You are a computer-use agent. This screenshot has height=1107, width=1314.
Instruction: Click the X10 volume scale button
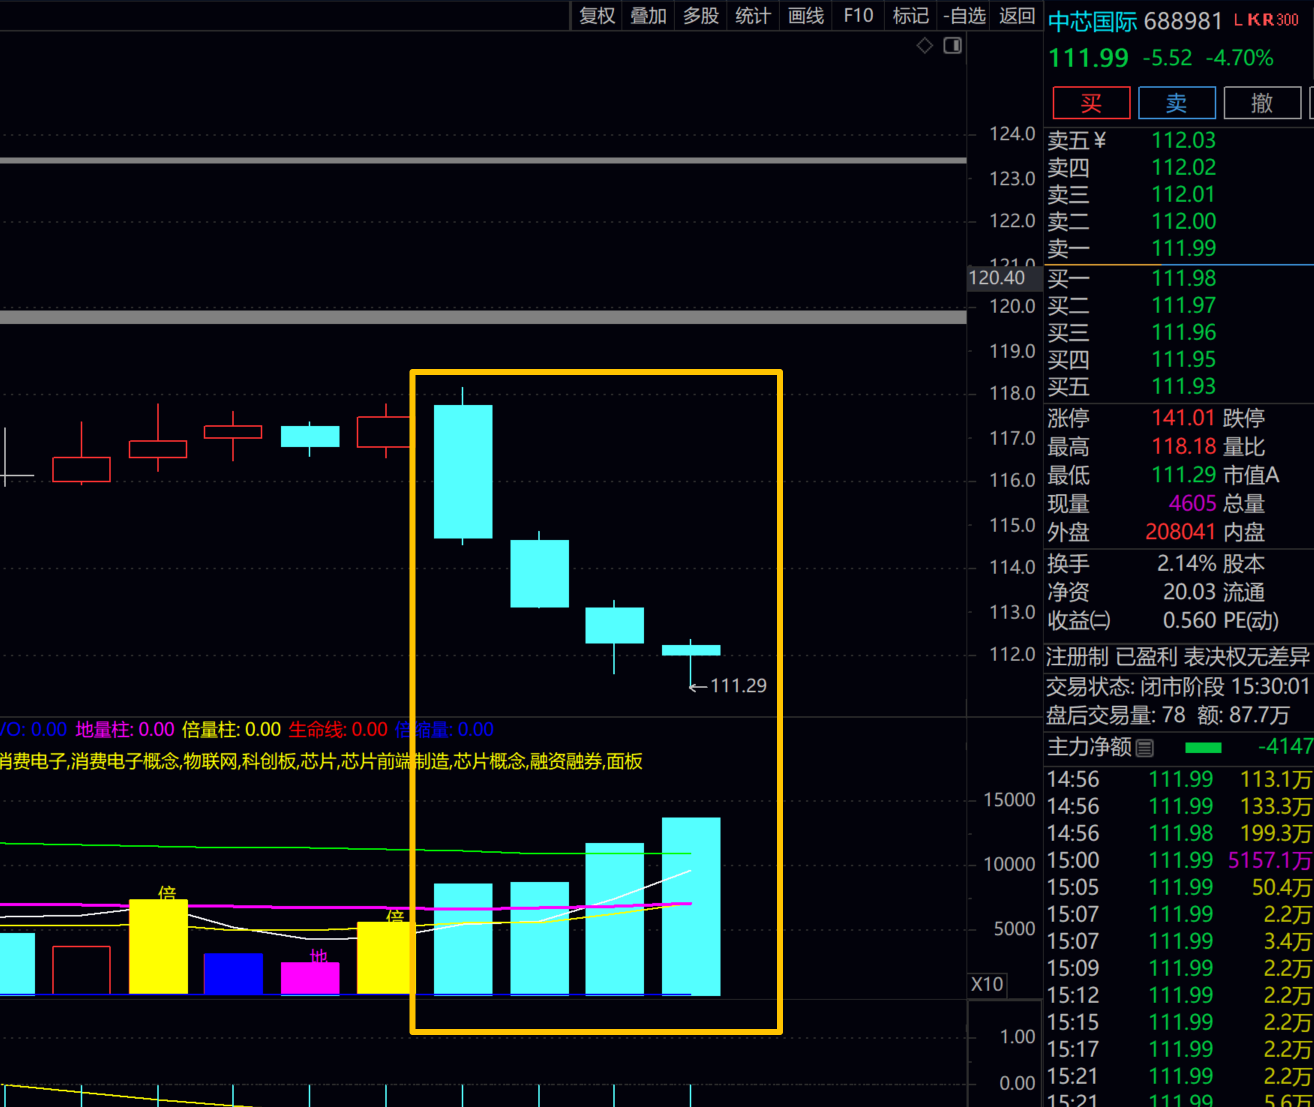coord(987,984)
